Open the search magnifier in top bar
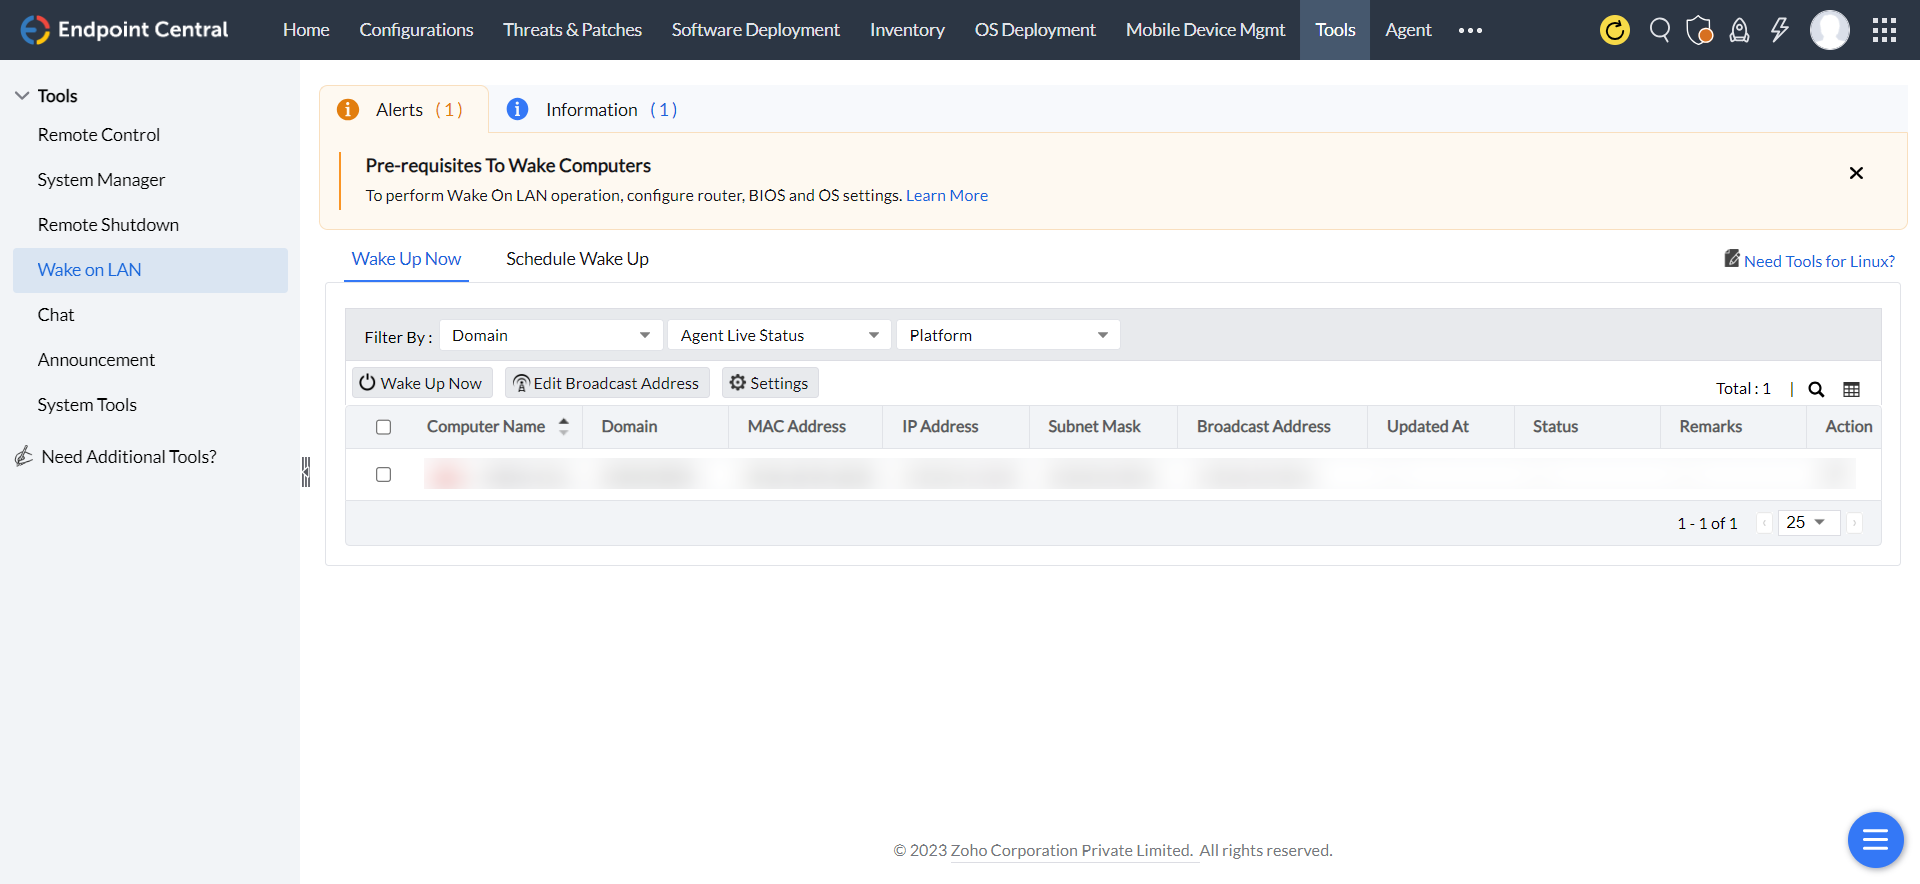The height and width of the screenshot is (884, 1920). (1659, 30)
